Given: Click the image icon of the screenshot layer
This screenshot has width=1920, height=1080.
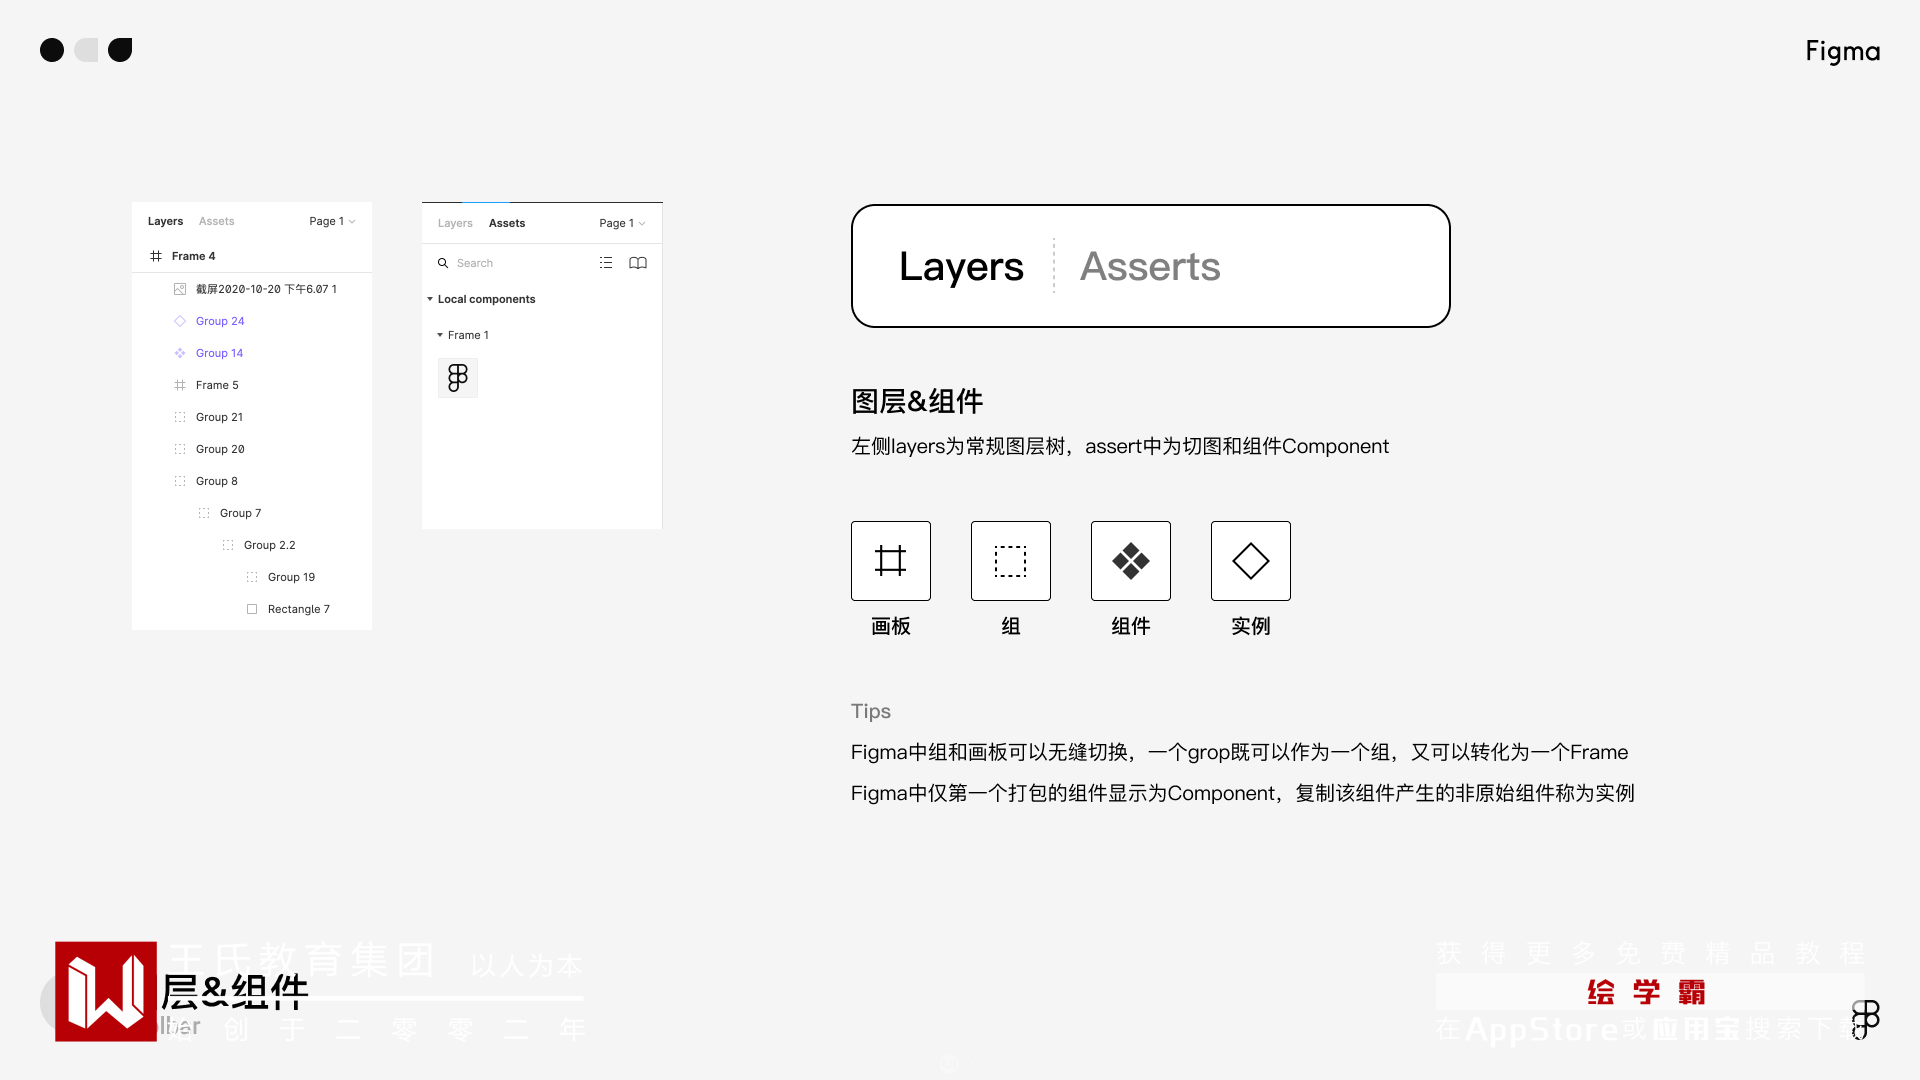Looking at the screenshot, I should (x=180, y=289).
